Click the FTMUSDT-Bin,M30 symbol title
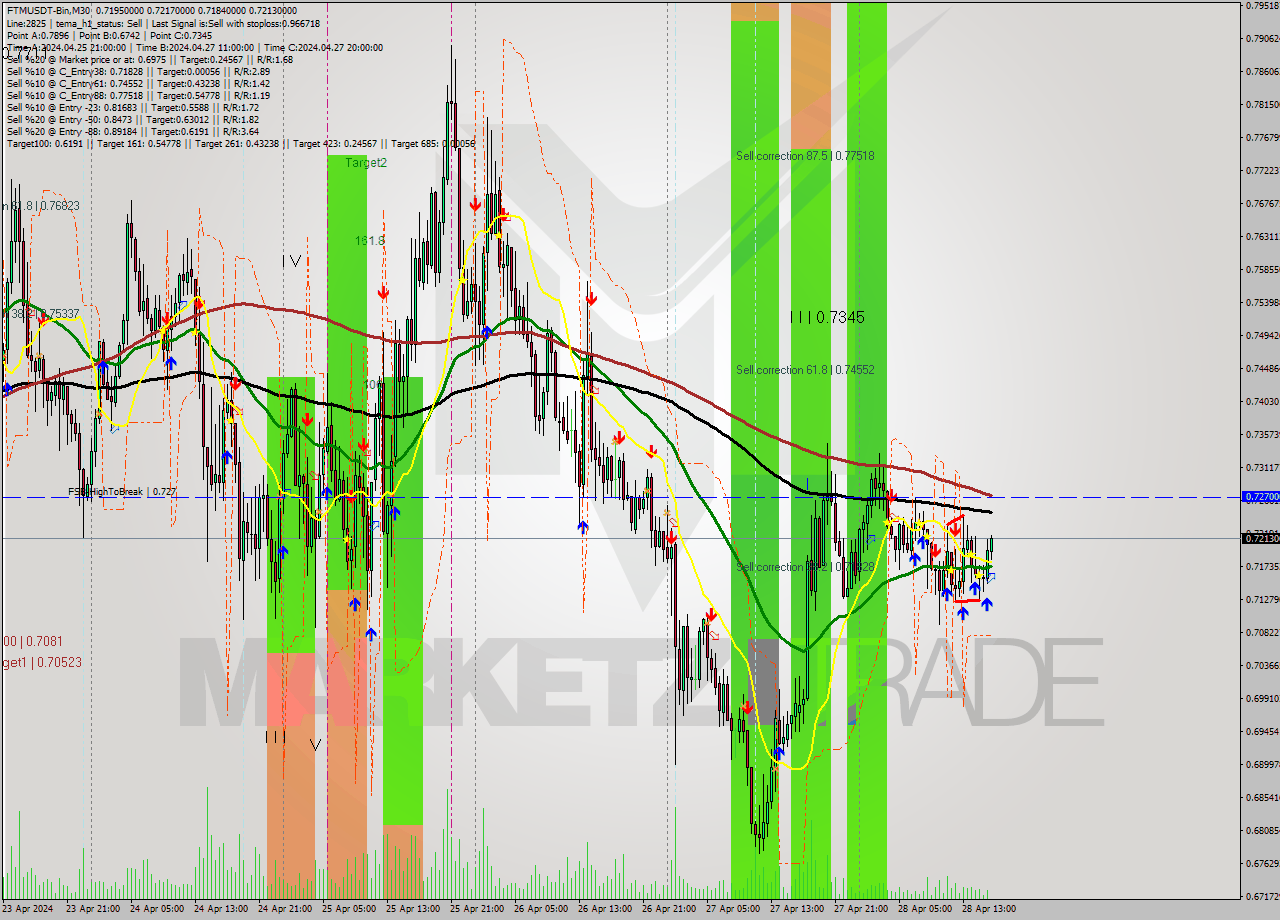This screenshot has height=920, width=1280. pyautogui.click(x=48, y=11)
